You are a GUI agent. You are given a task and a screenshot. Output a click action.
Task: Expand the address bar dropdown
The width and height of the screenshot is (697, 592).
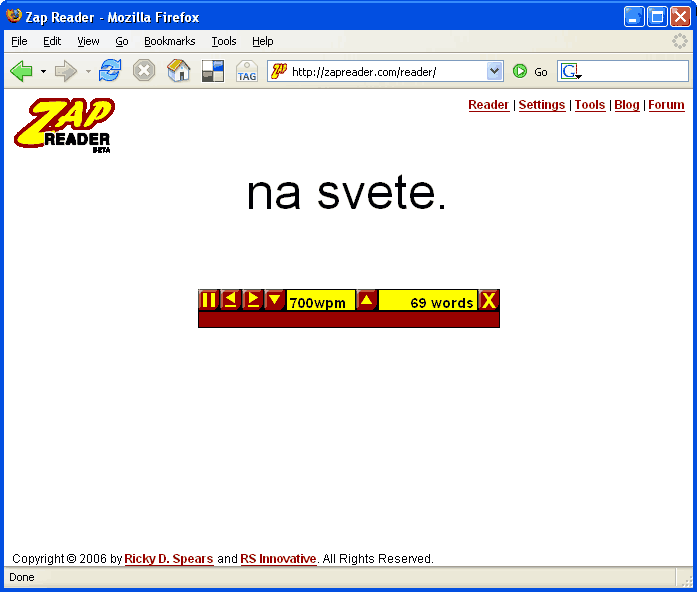[x=494, y=71]
